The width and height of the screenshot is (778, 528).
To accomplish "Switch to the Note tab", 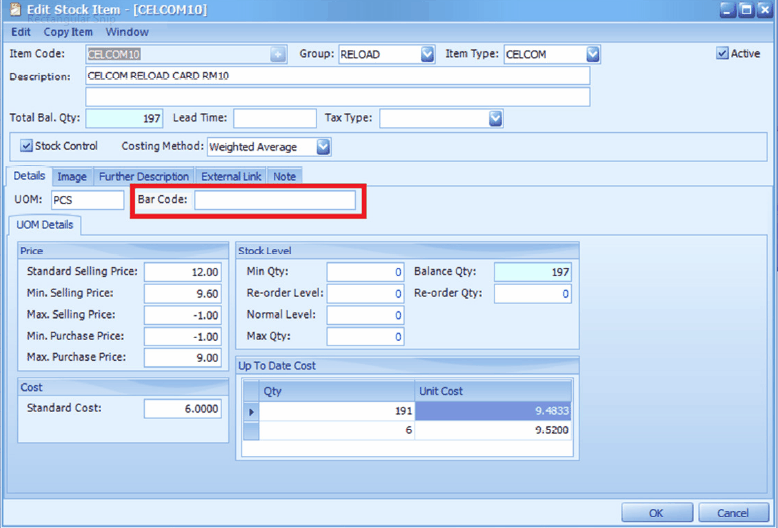I will (x=284, y=177).
